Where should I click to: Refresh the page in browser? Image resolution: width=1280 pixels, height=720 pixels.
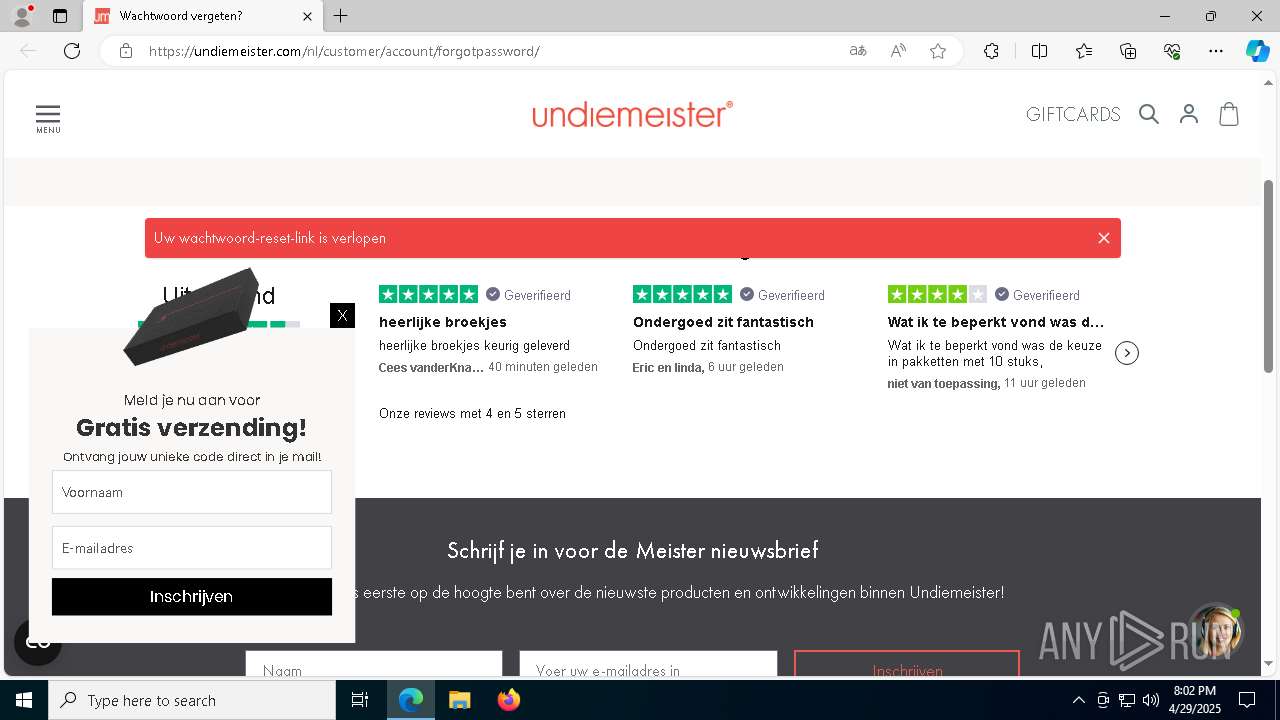coord(72,51)
